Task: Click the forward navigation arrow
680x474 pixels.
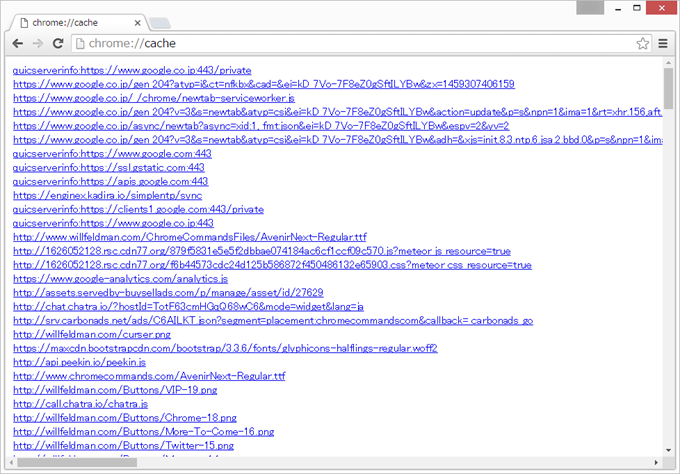Action: [38, 44]
